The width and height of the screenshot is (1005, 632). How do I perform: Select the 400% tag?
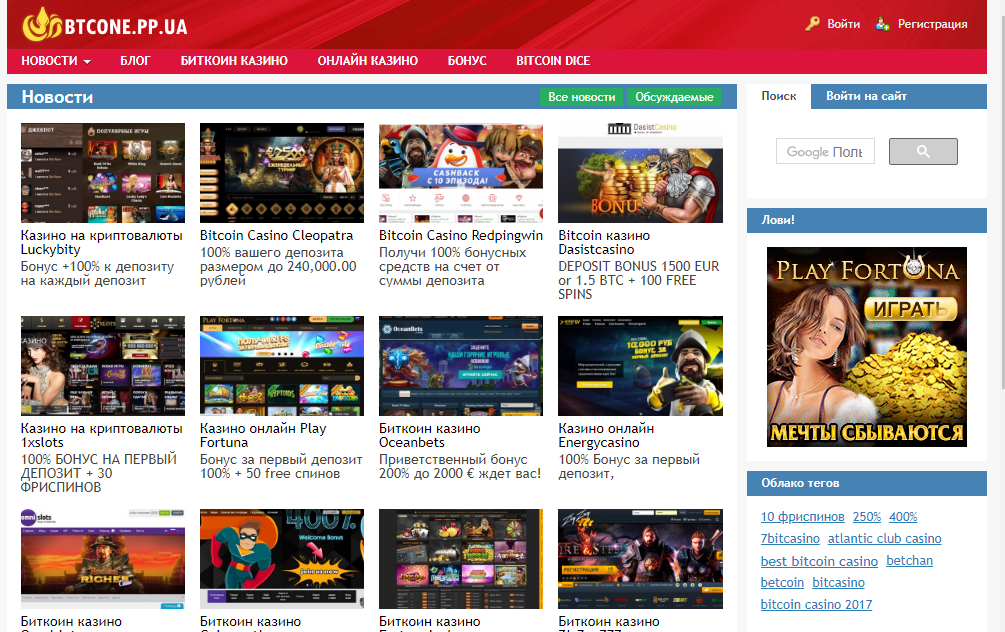click(x=903, y=517)
